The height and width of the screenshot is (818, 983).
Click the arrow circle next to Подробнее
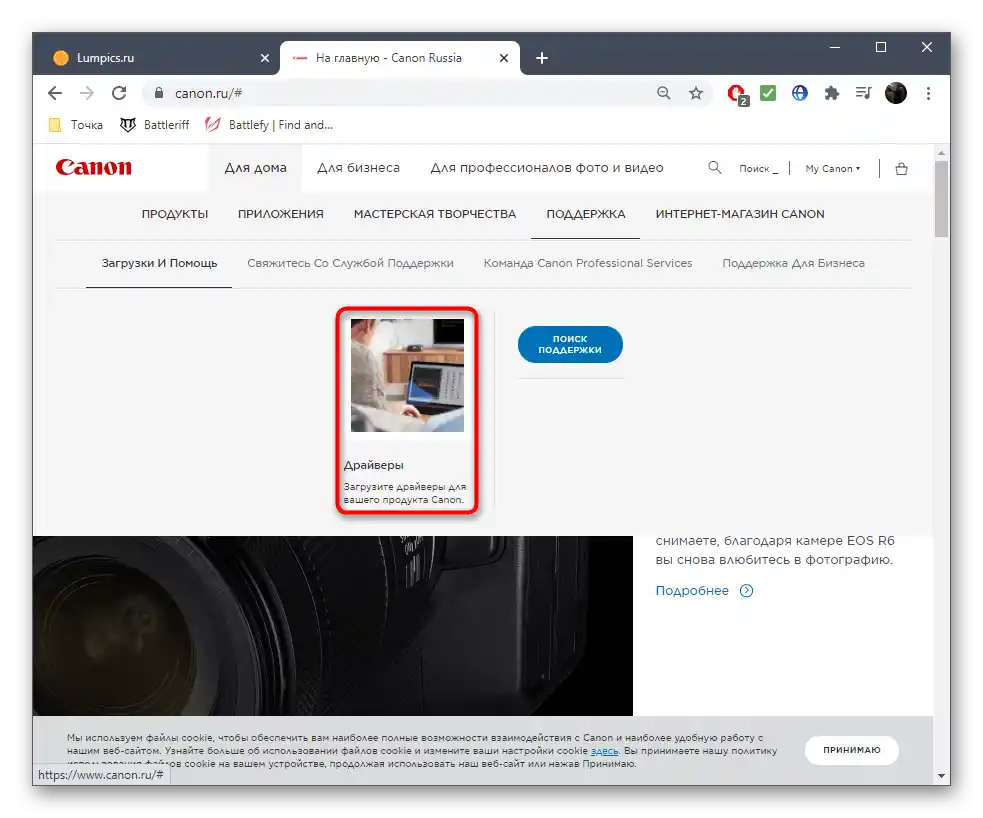[x=746, y=590]
